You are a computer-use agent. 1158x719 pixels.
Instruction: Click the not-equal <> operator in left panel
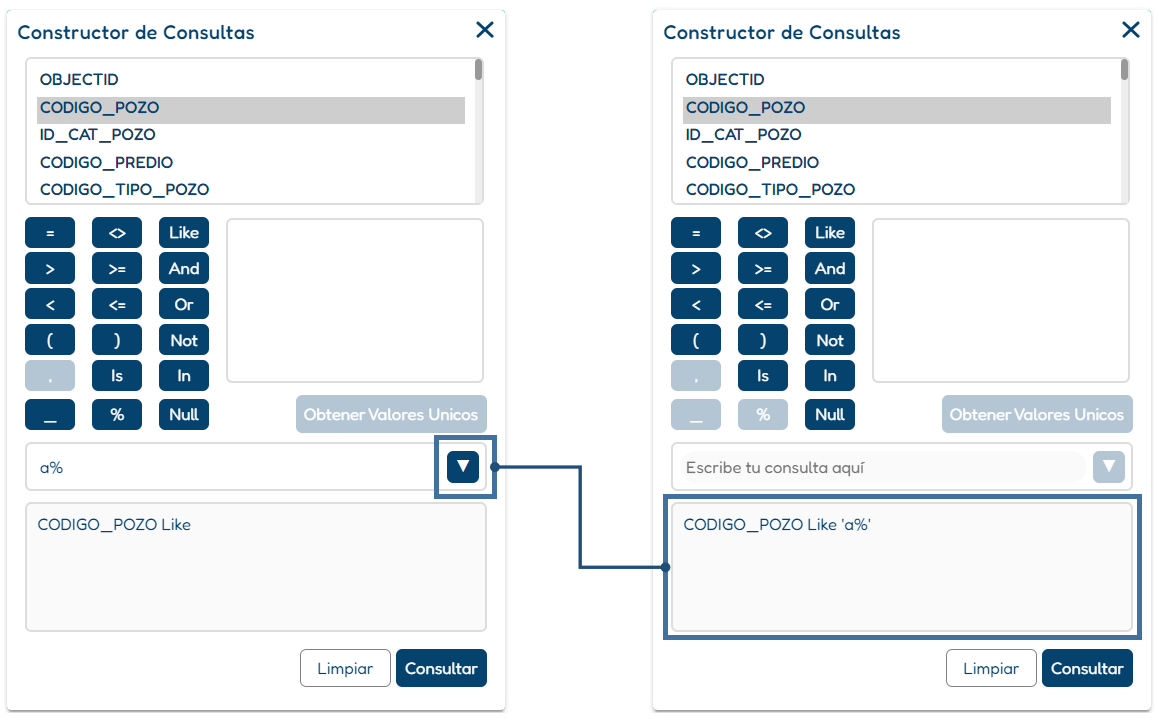pos(117,233)
